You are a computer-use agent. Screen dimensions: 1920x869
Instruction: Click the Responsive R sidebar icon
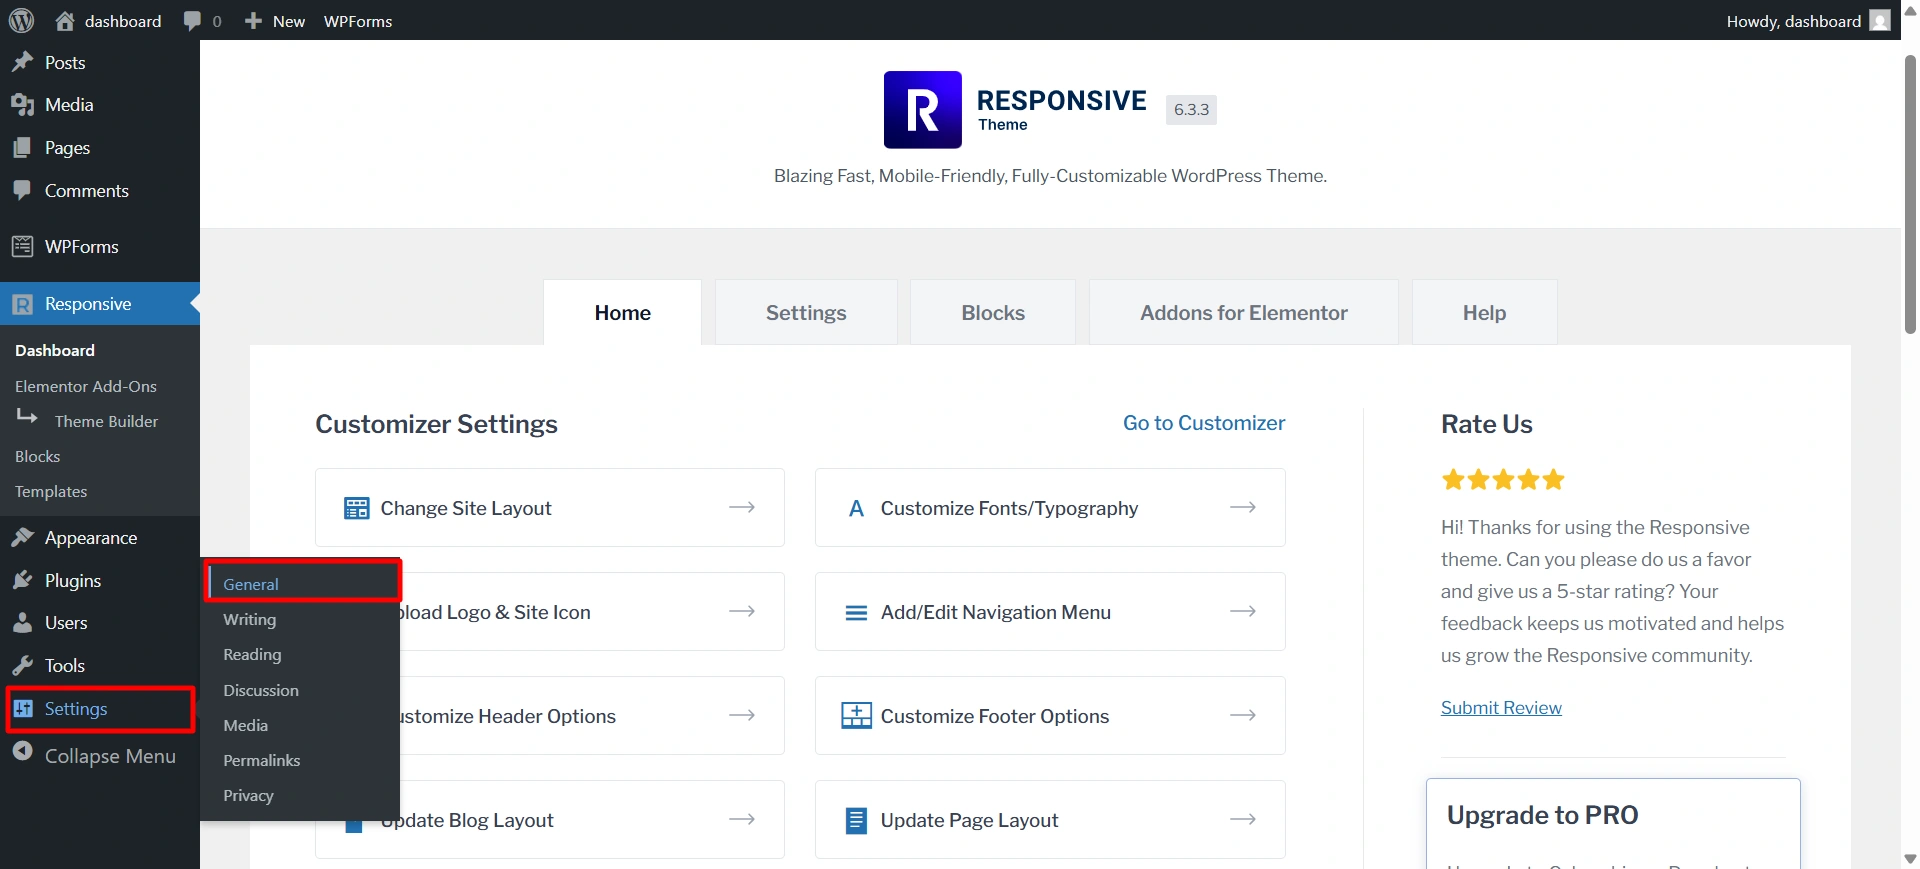(x=23, y=304)
